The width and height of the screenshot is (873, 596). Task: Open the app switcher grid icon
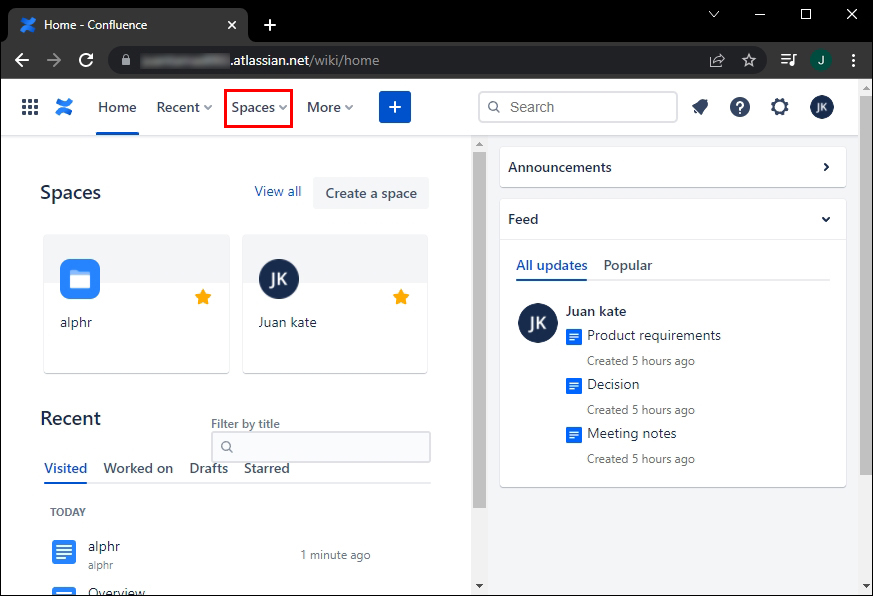coord(30,107)
